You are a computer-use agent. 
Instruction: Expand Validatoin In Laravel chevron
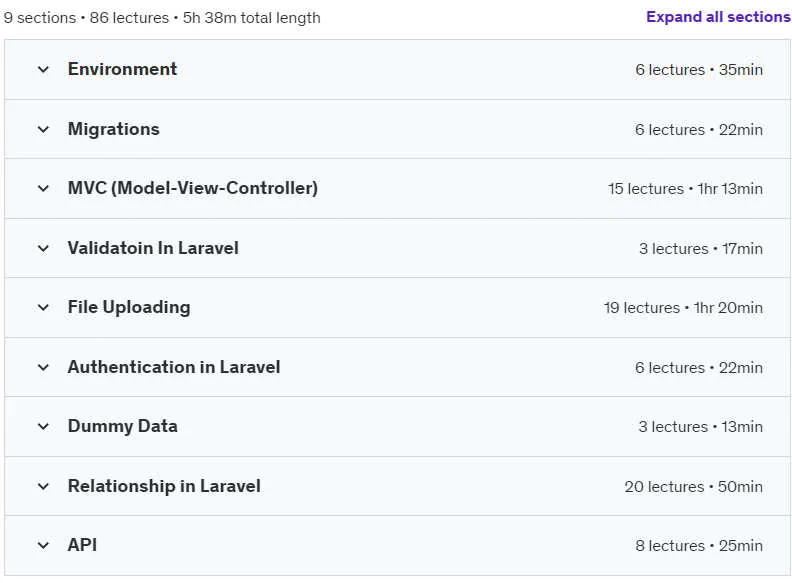click(x=43, y=248)
